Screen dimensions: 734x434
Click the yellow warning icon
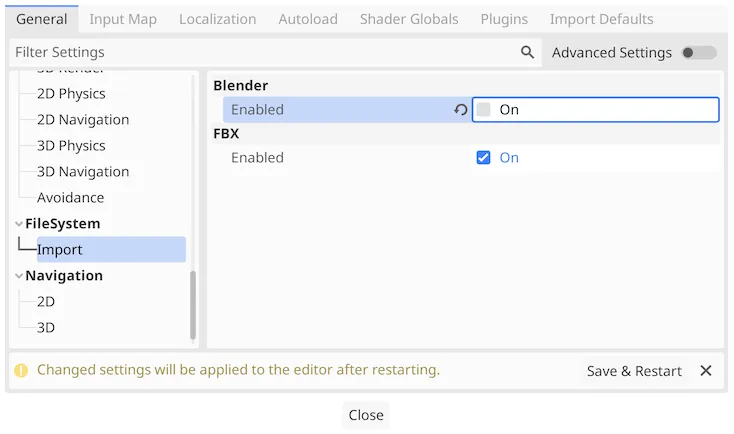21,370
